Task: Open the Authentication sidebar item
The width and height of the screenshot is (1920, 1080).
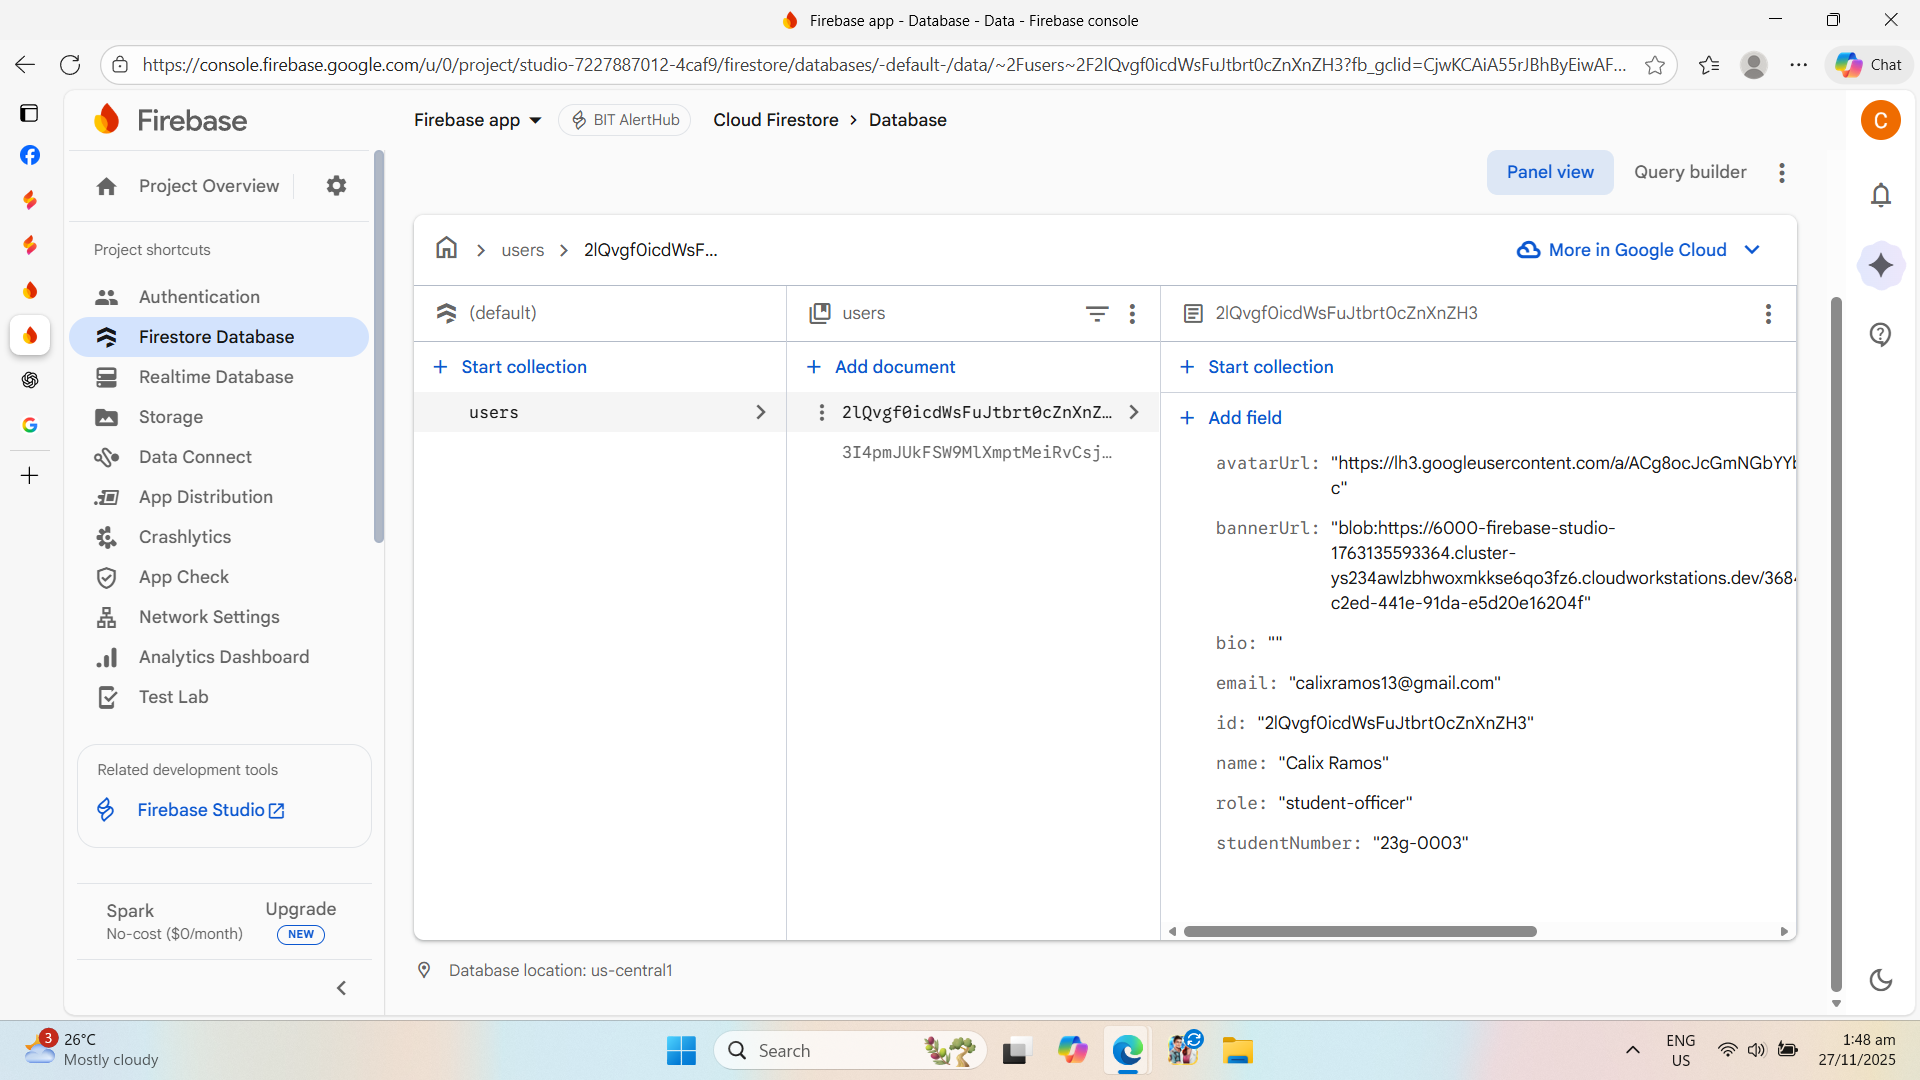Action: (x=199, y=297)
